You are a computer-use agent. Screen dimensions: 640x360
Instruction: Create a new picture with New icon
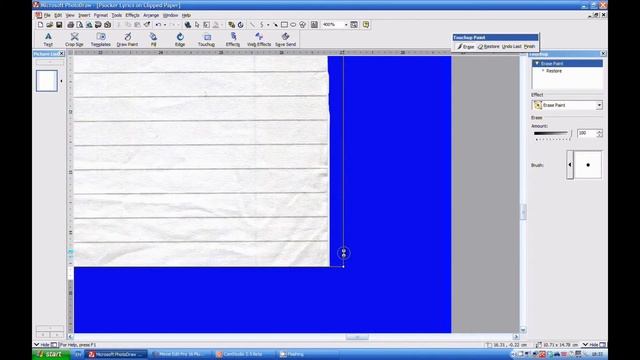[40, 25]
